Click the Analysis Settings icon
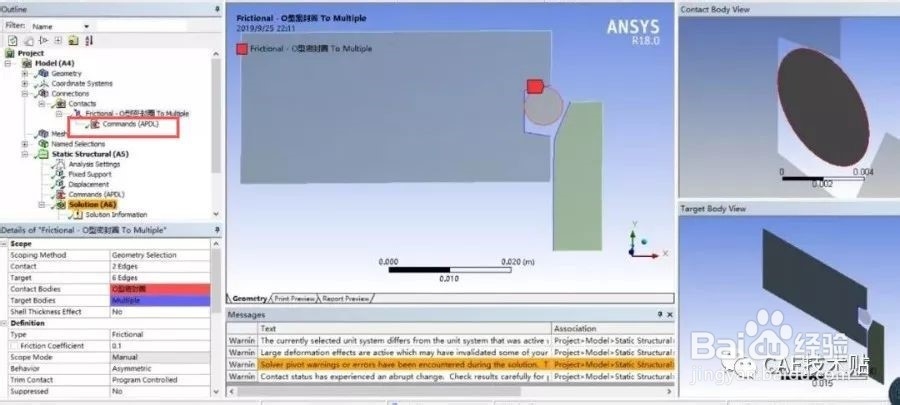This screenshot has width=900, height=405. pos(59,165)
